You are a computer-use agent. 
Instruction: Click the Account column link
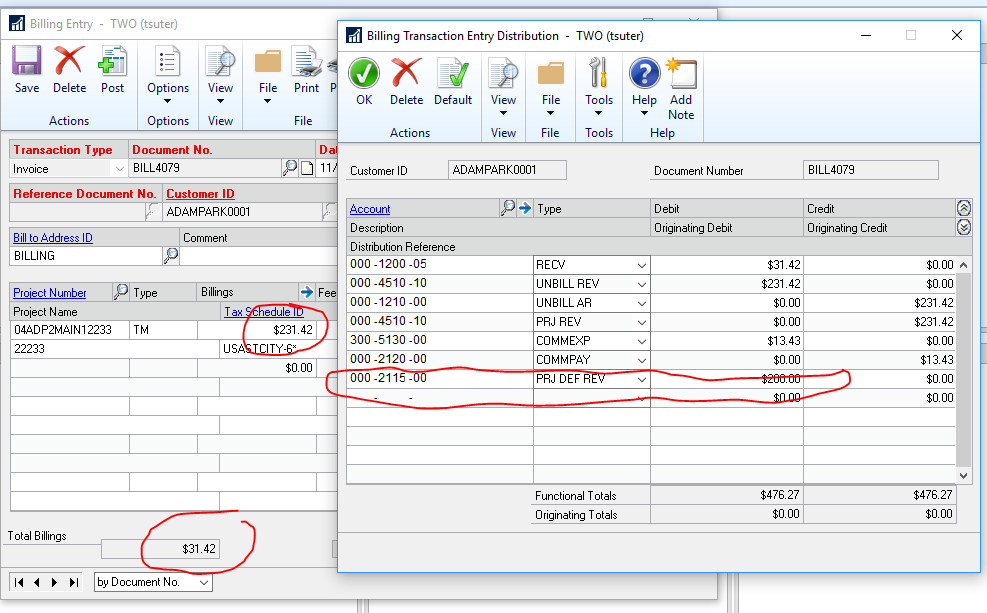[370, 209]
